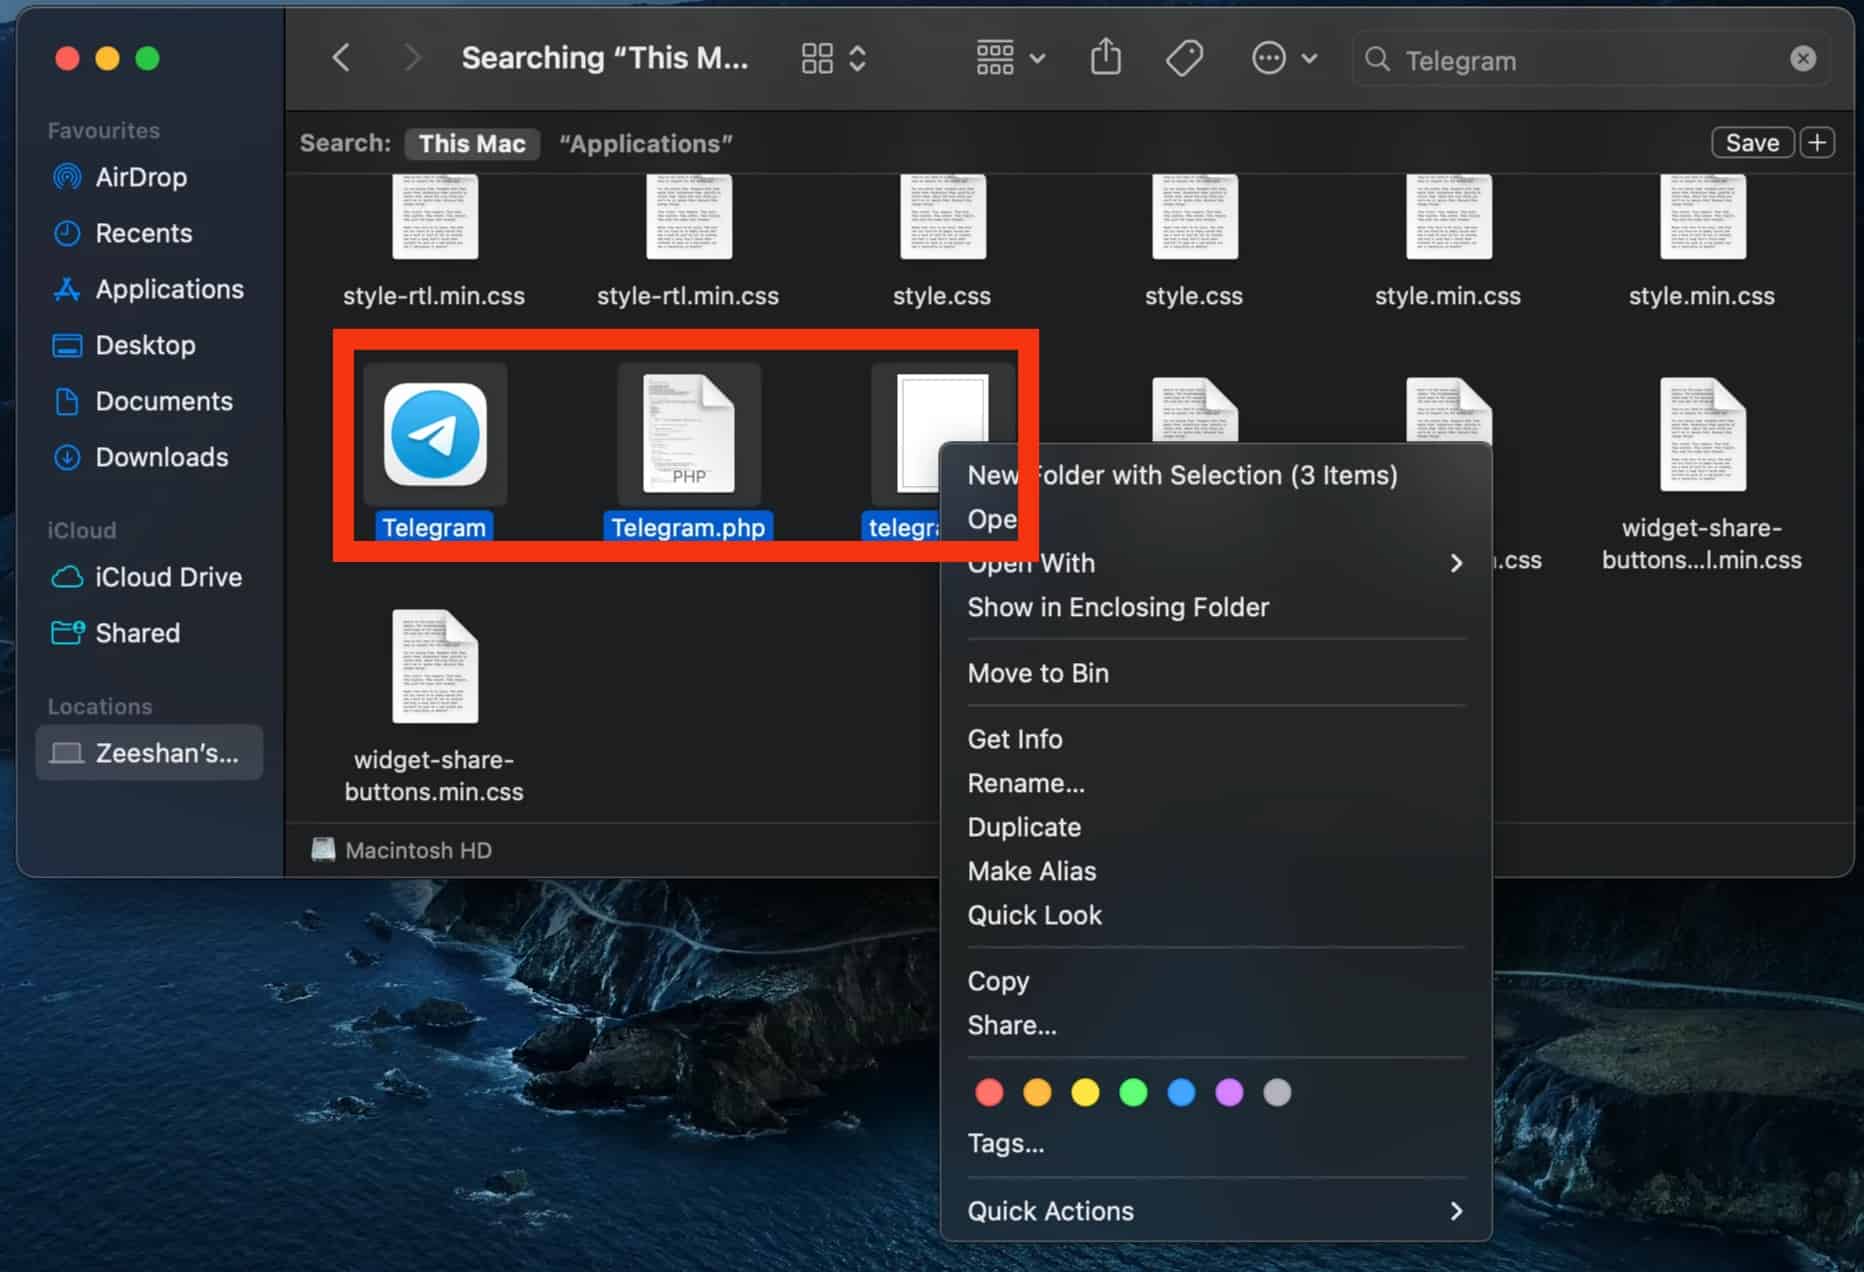Select the widget-share-buttons.min.css file
The width and height of the screenshot is (1864, 1272).
pos(434,666)
